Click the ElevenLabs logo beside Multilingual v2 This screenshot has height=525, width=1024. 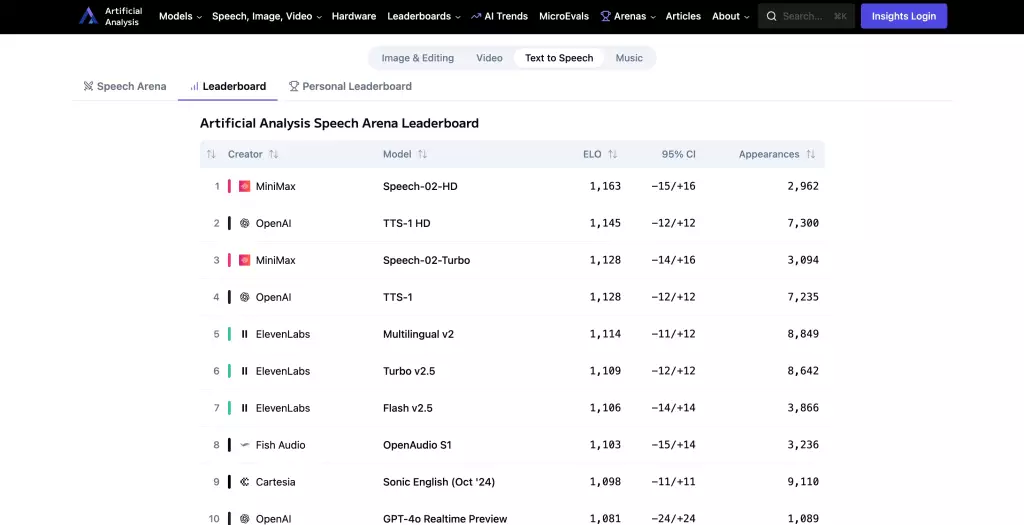[244, 334]
